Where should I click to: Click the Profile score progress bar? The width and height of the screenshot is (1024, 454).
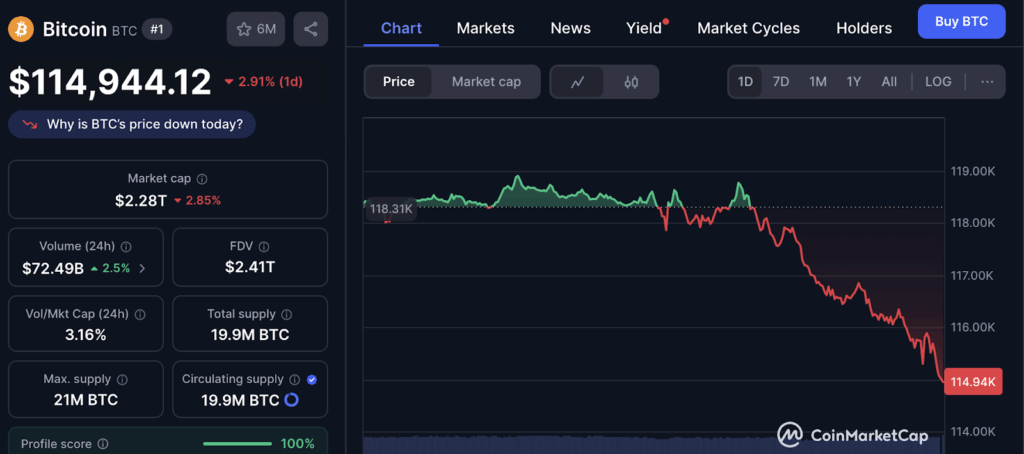coord(236,444)
